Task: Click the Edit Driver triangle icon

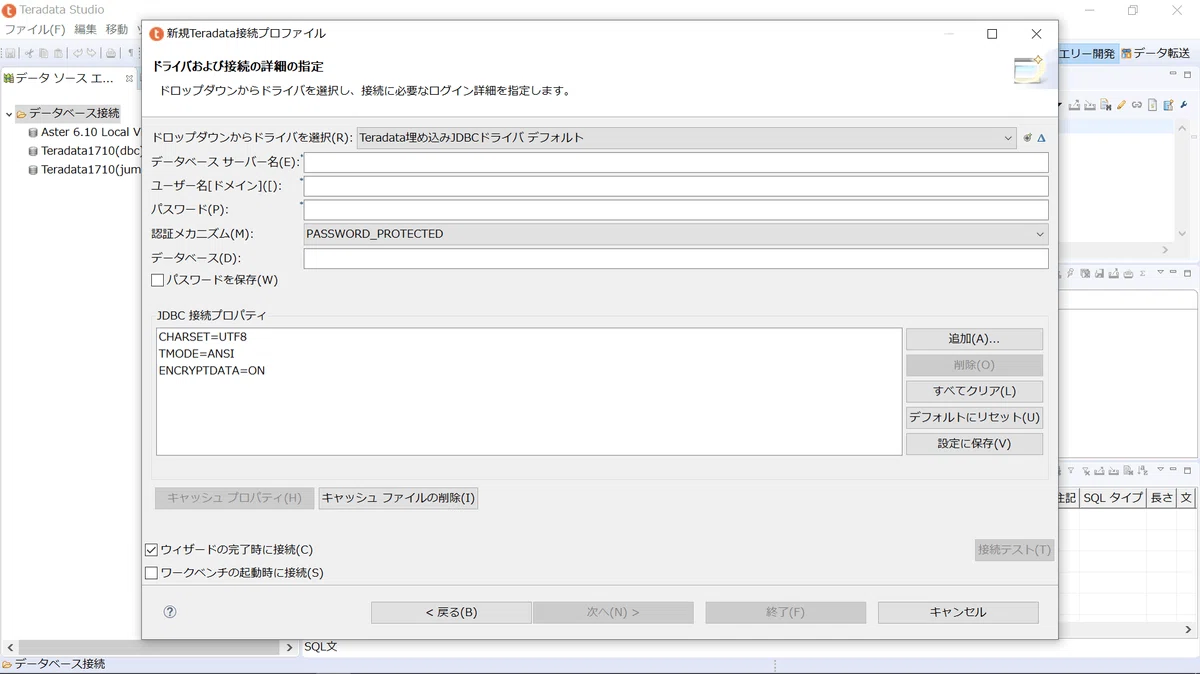Action: (1041, 138)
